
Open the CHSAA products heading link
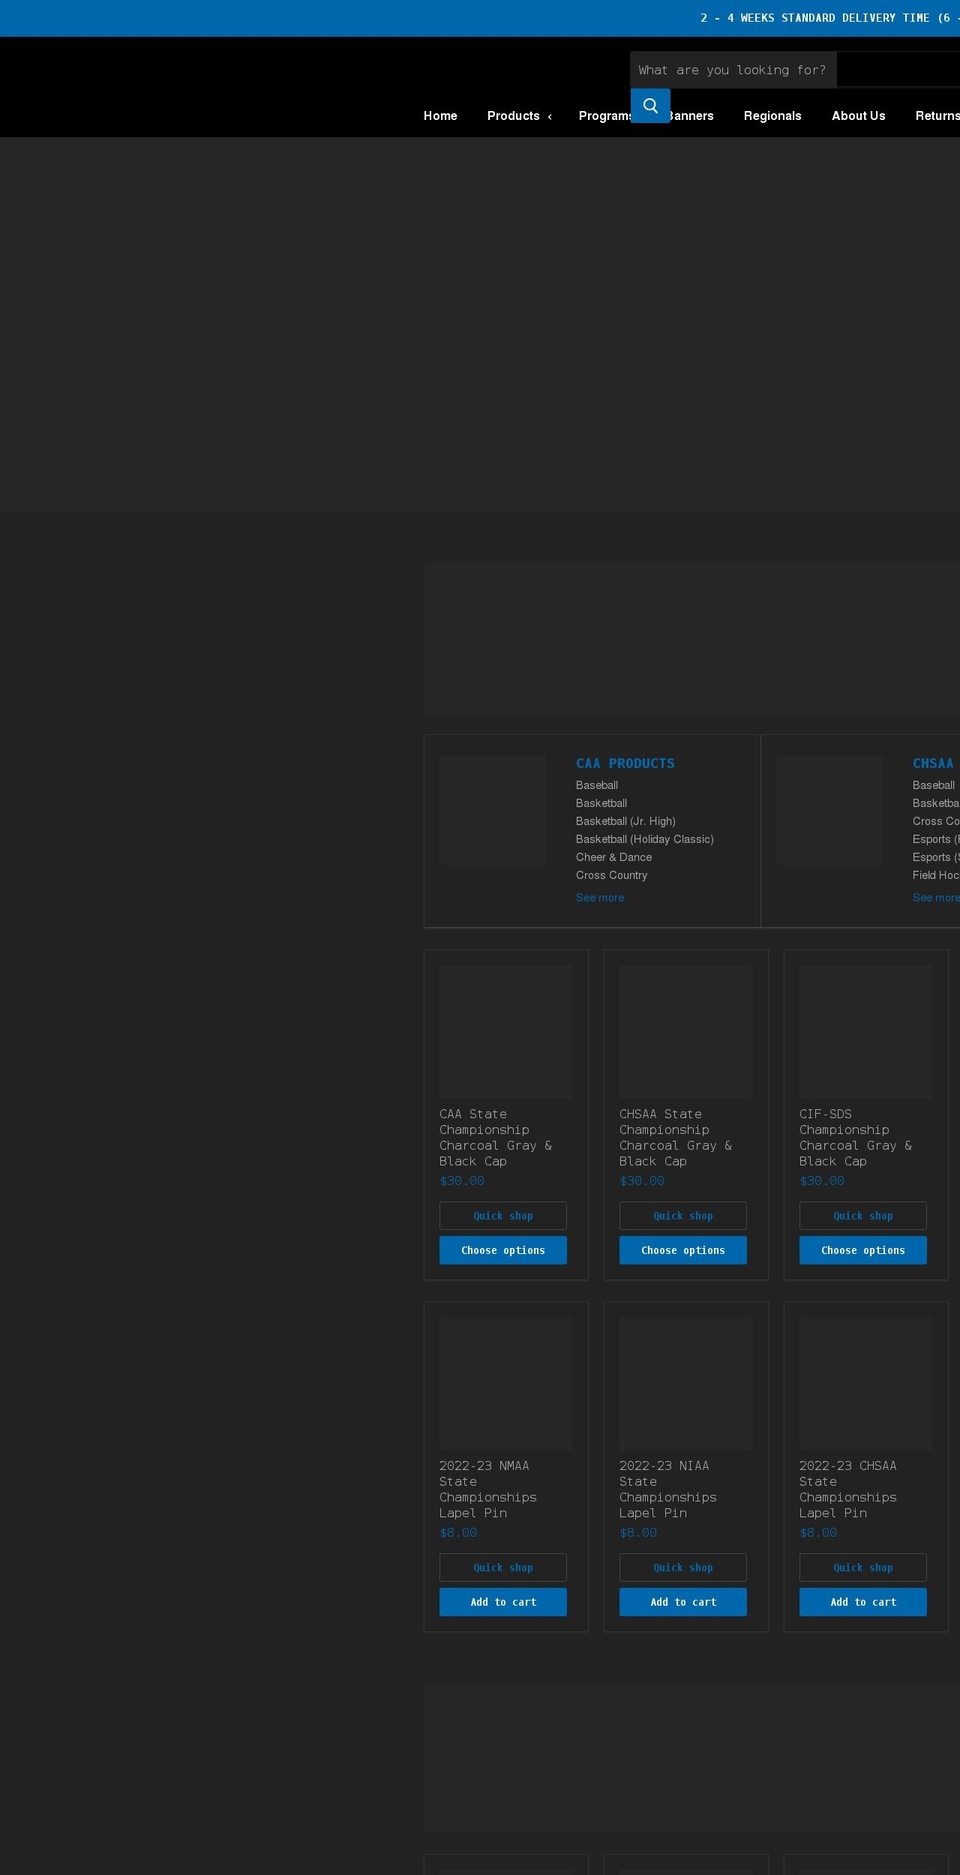point(934,763)
